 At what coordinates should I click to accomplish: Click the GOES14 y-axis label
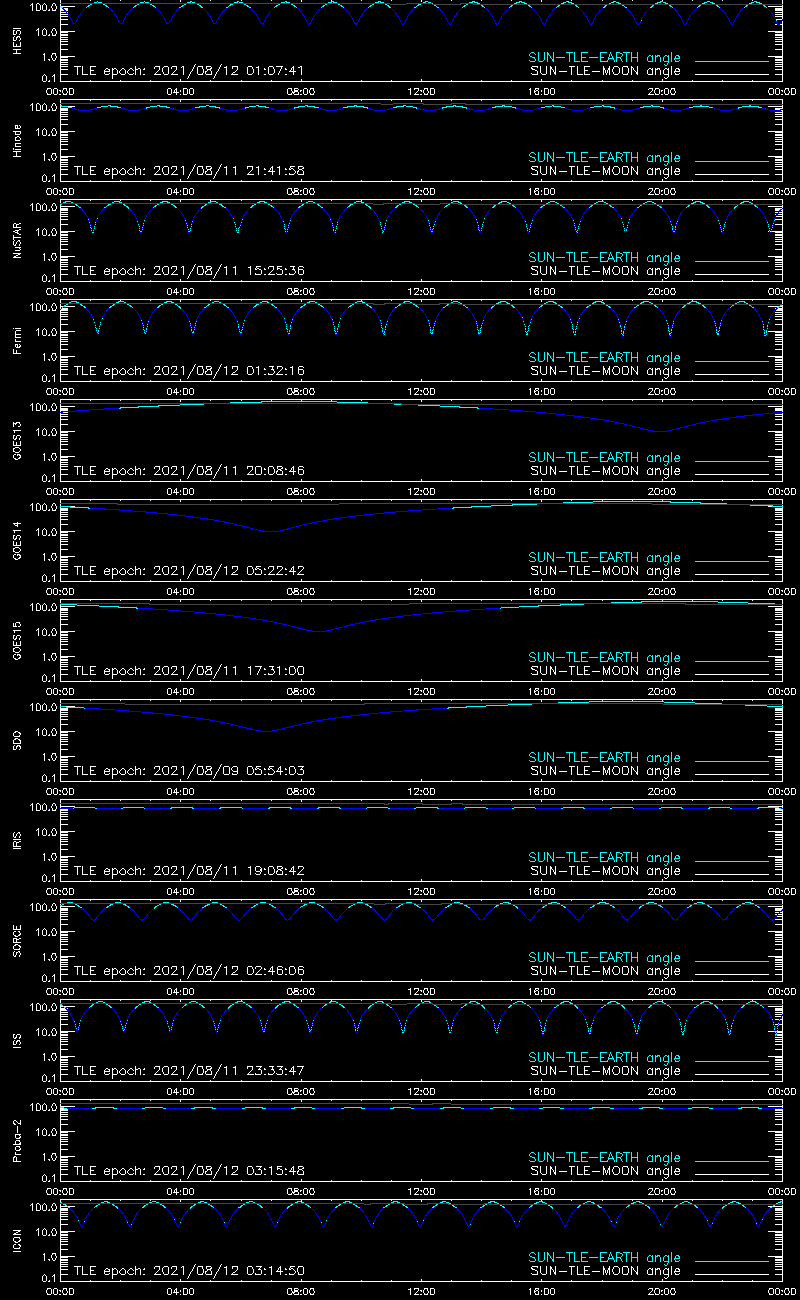[x=17, y=541]
